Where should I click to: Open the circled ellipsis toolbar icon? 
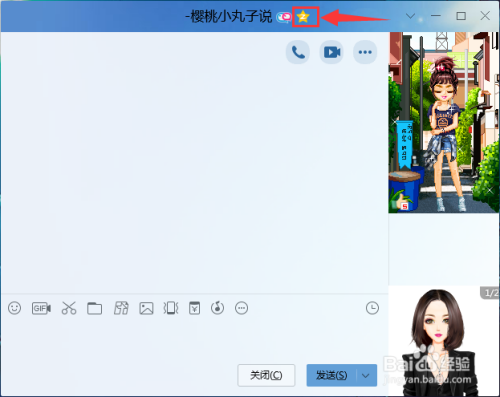[241, 308]
